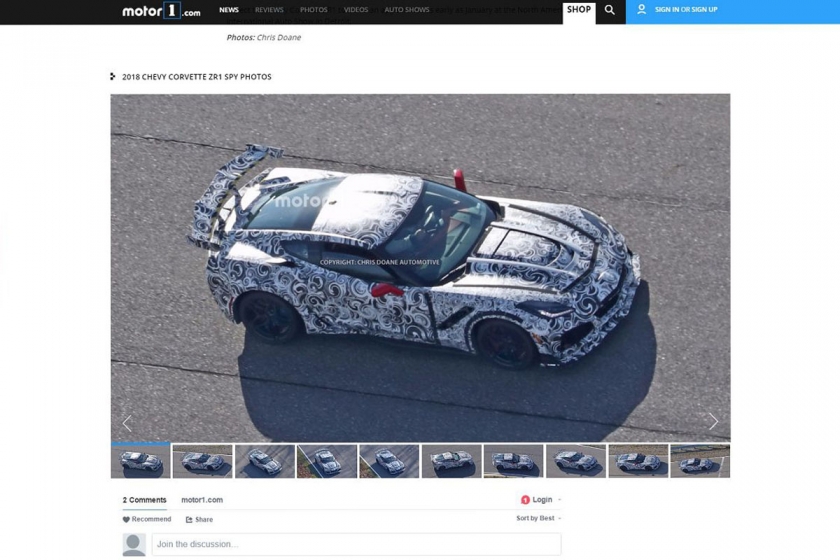Click the Join the discussion input field
The width and height of the screenshot is (840, 560).
point(356,544)
